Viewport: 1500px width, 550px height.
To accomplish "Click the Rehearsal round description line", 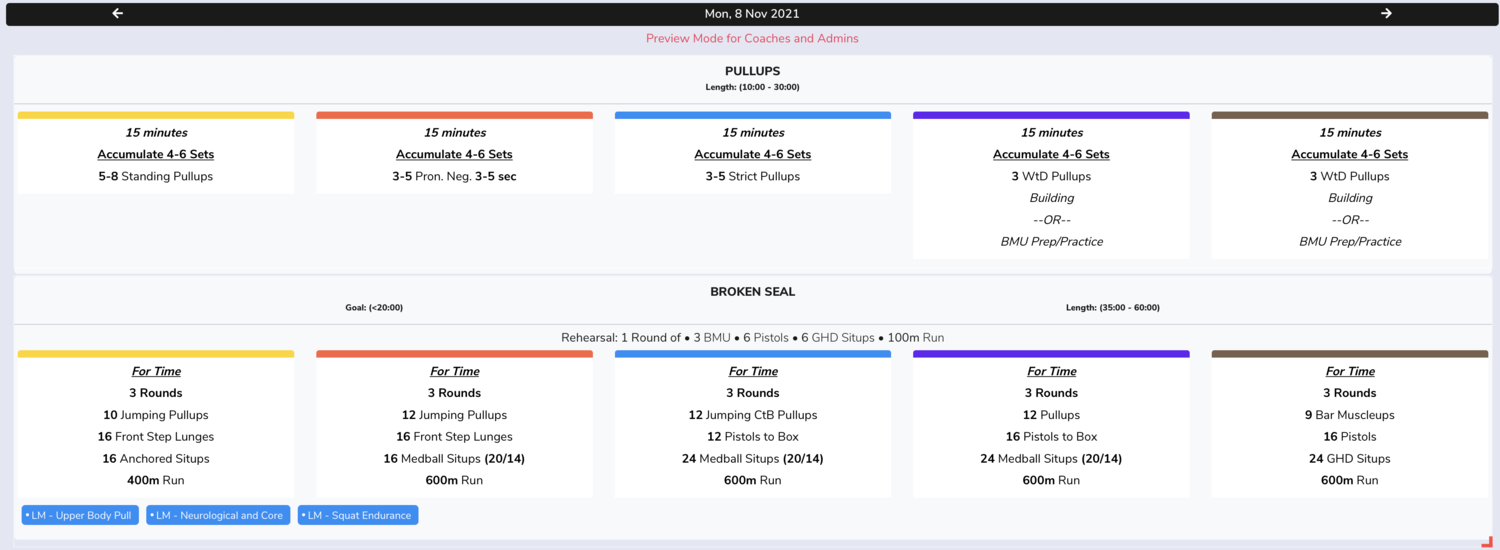I will coord(752,338).
